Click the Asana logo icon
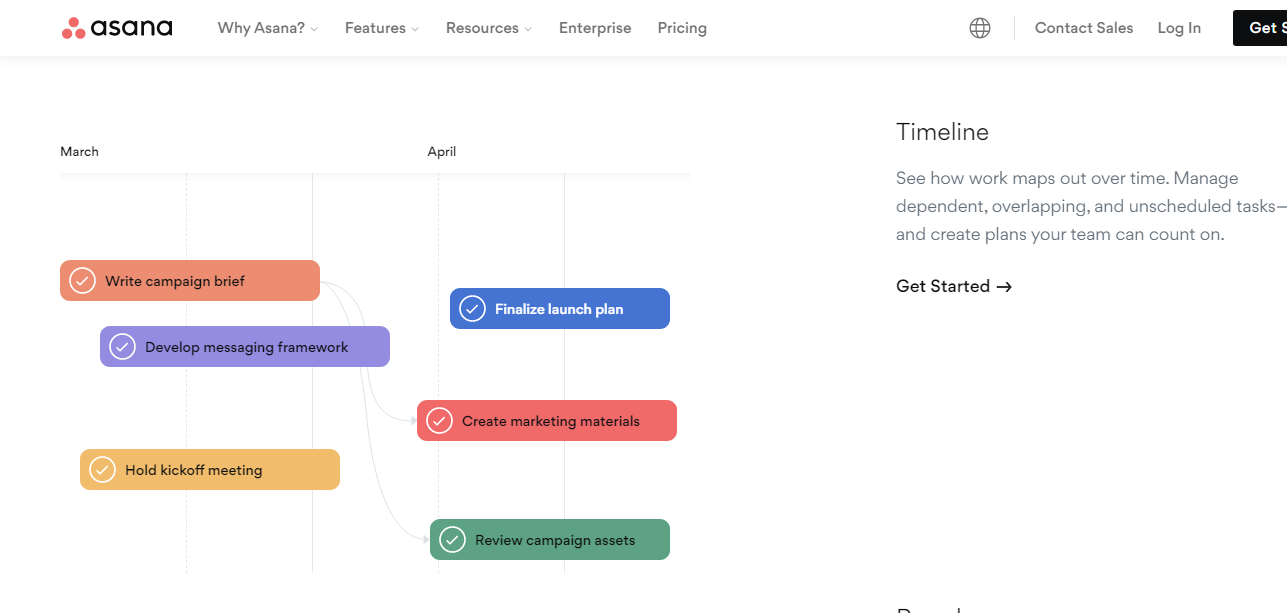The height and width of the screenshot is (613, 1287). click(74, 28)
